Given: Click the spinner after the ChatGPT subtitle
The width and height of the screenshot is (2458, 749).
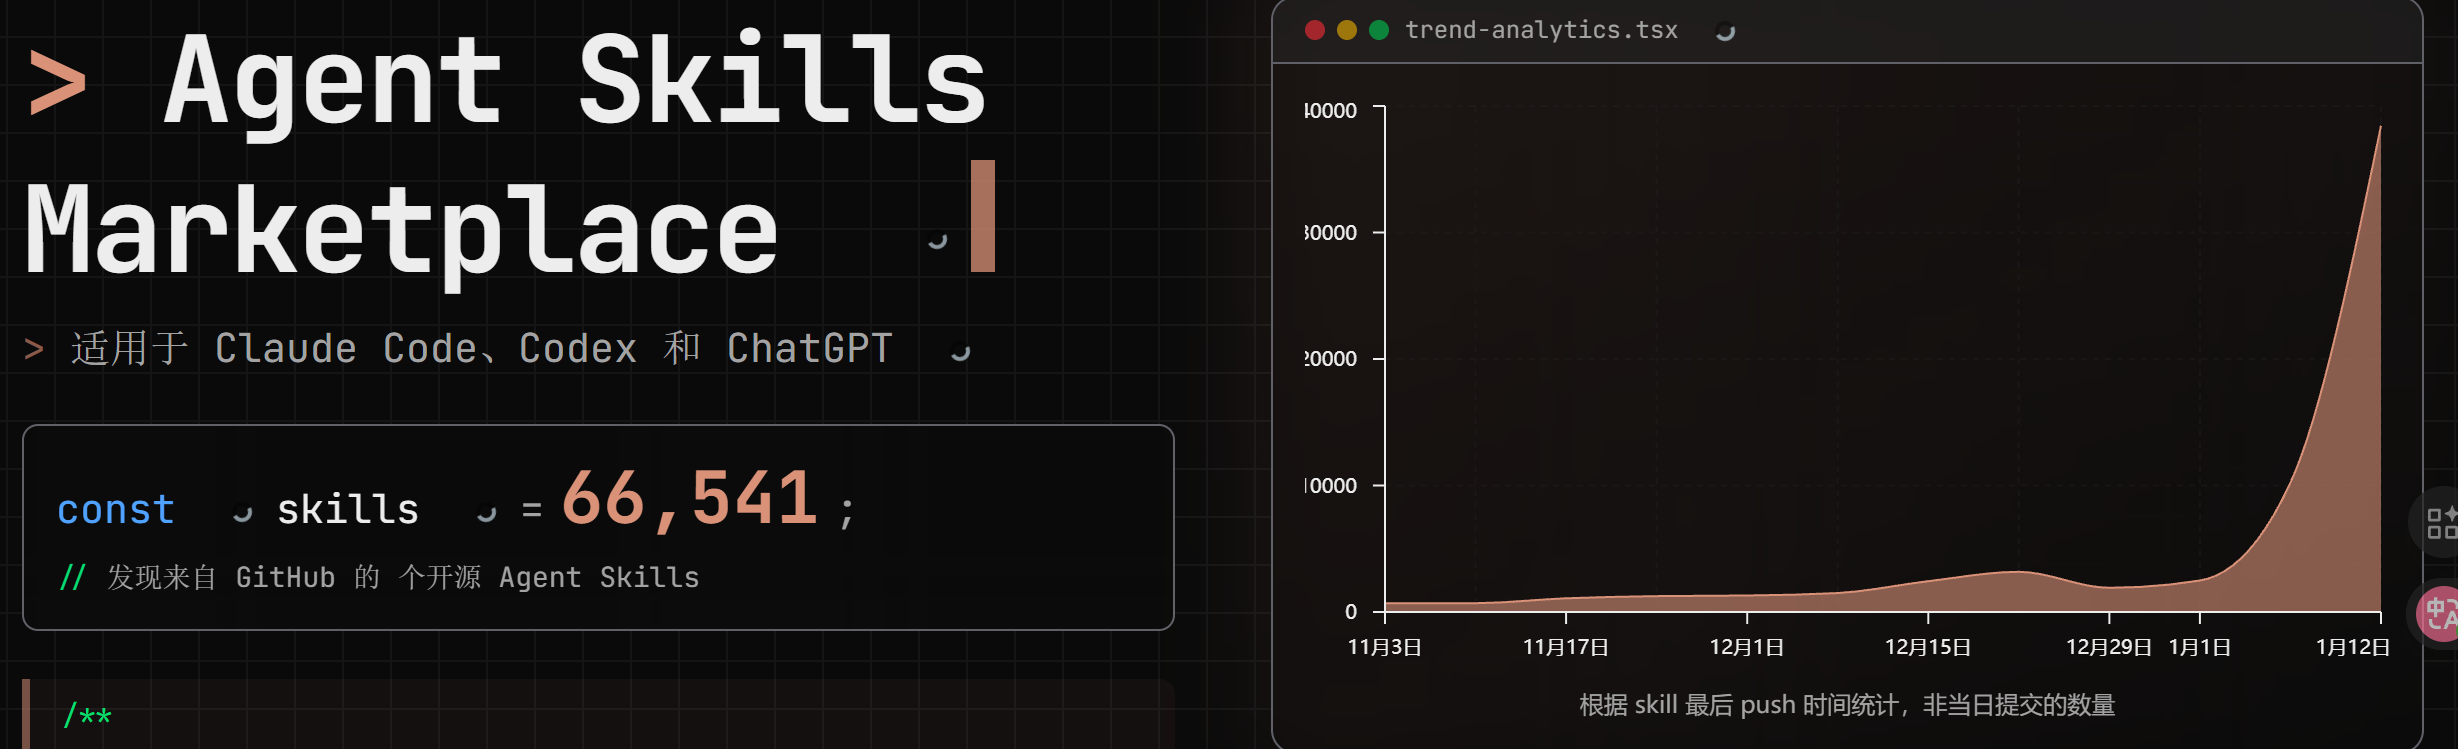Looking at the screenshot, I should tap(960, 351).
